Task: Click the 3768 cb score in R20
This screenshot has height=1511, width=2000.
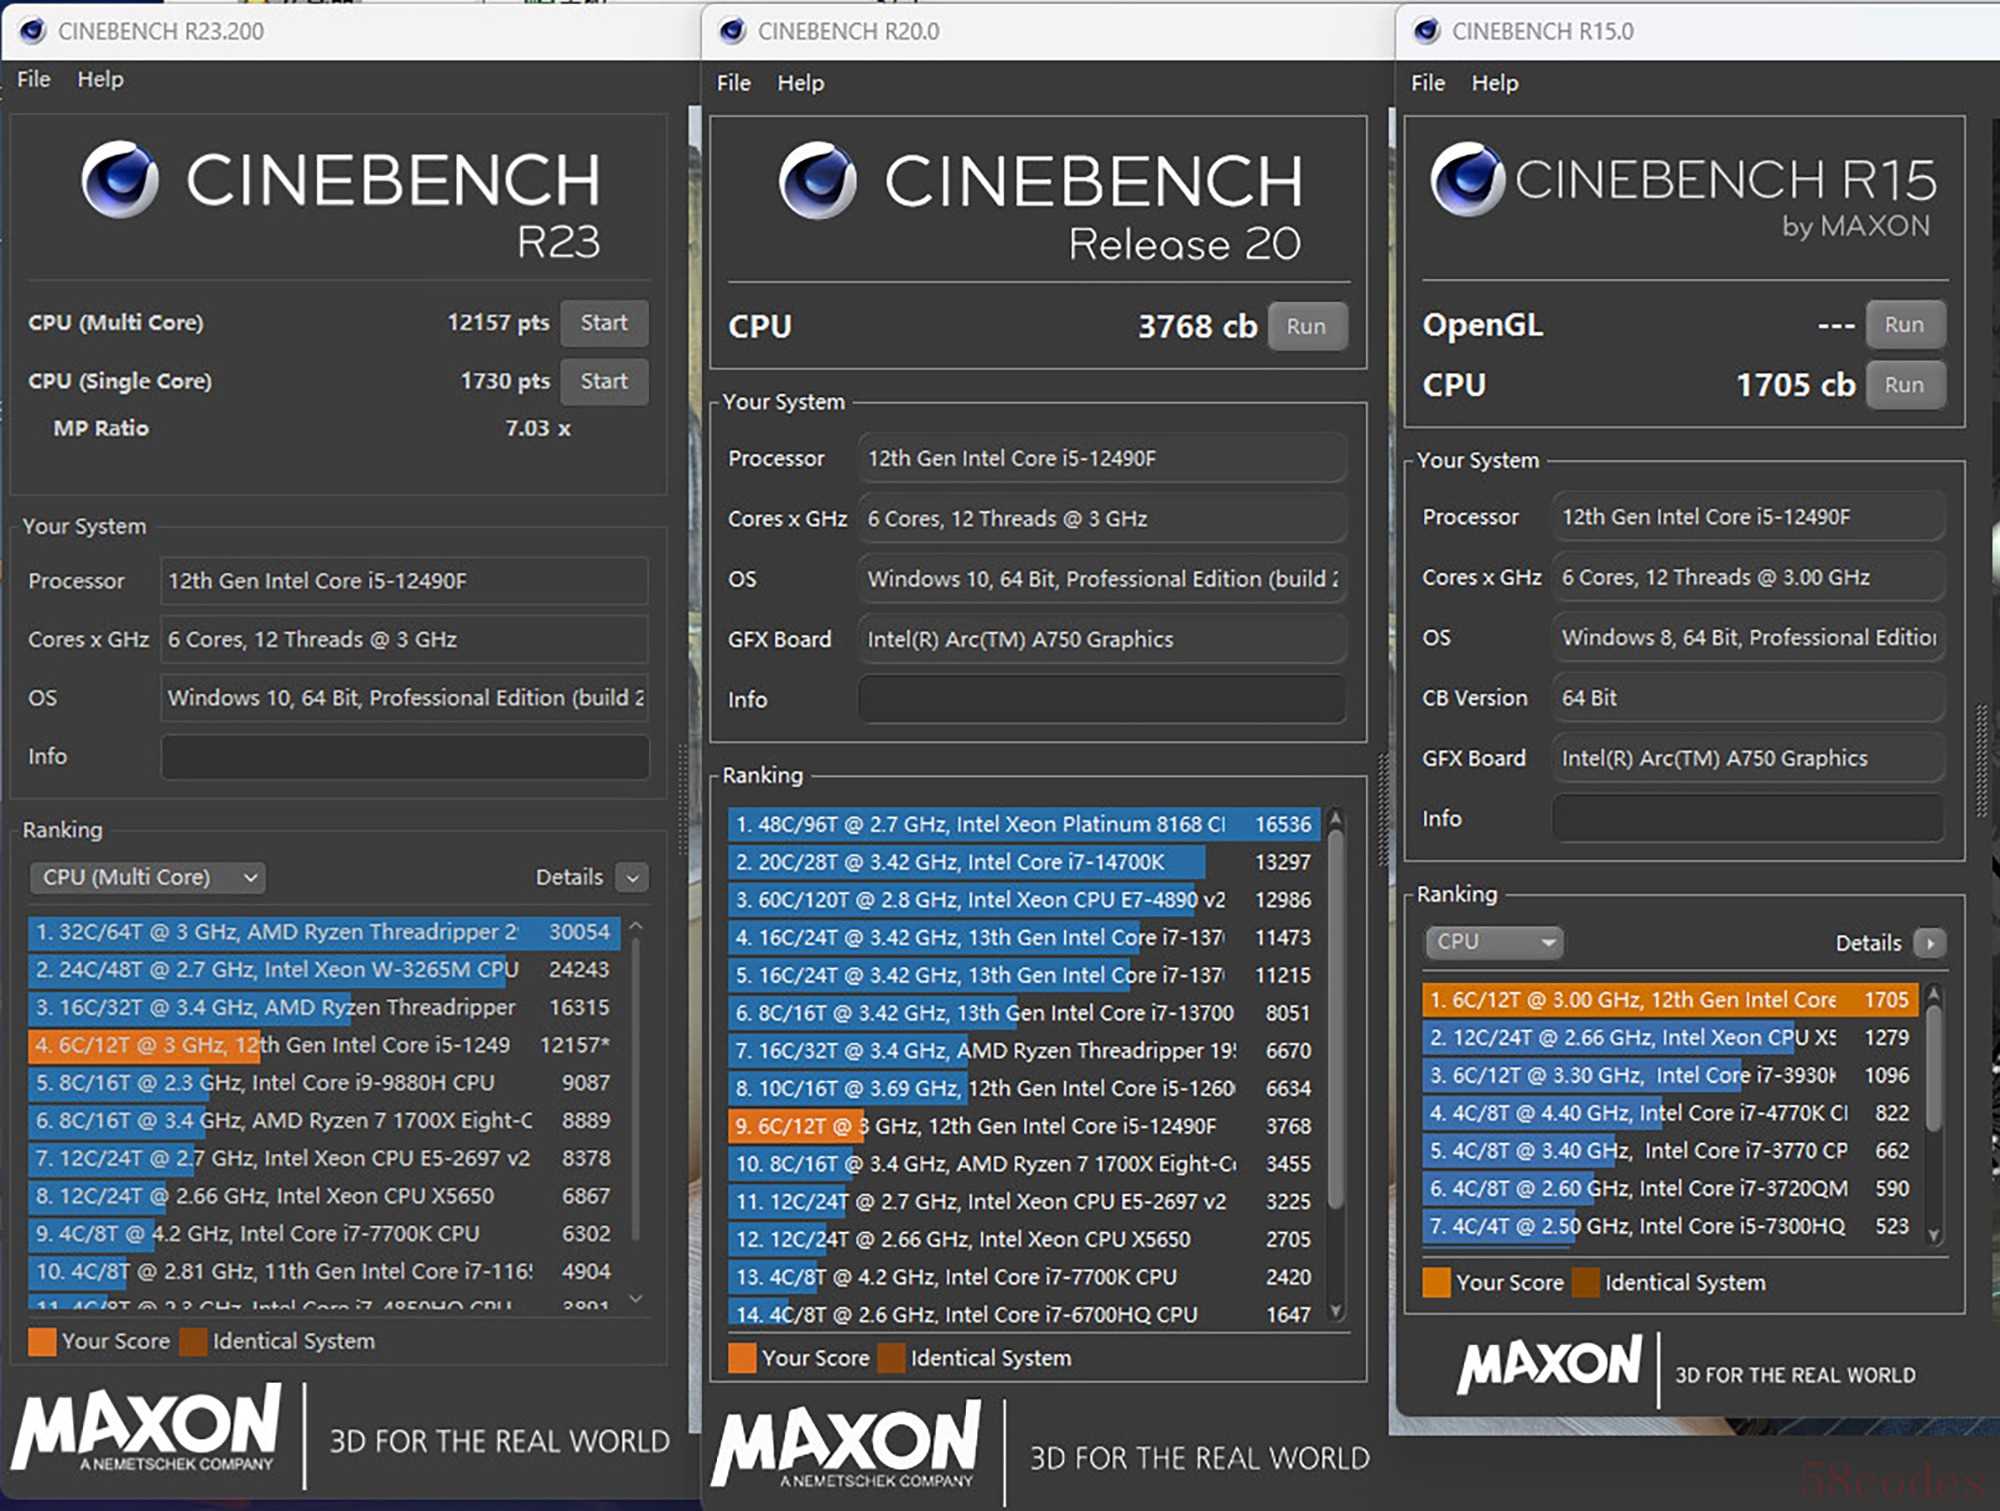Action: click(1197, 326)
